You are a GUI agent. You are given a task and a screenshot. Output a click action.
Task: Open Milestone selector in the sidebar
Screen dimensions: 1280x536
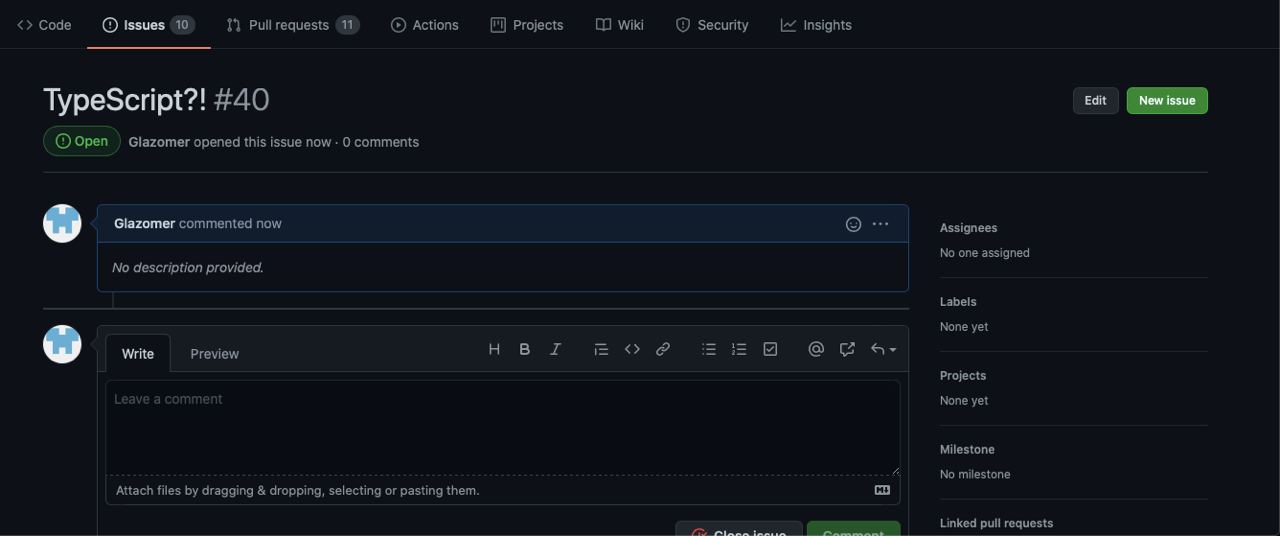click(967, 450)
